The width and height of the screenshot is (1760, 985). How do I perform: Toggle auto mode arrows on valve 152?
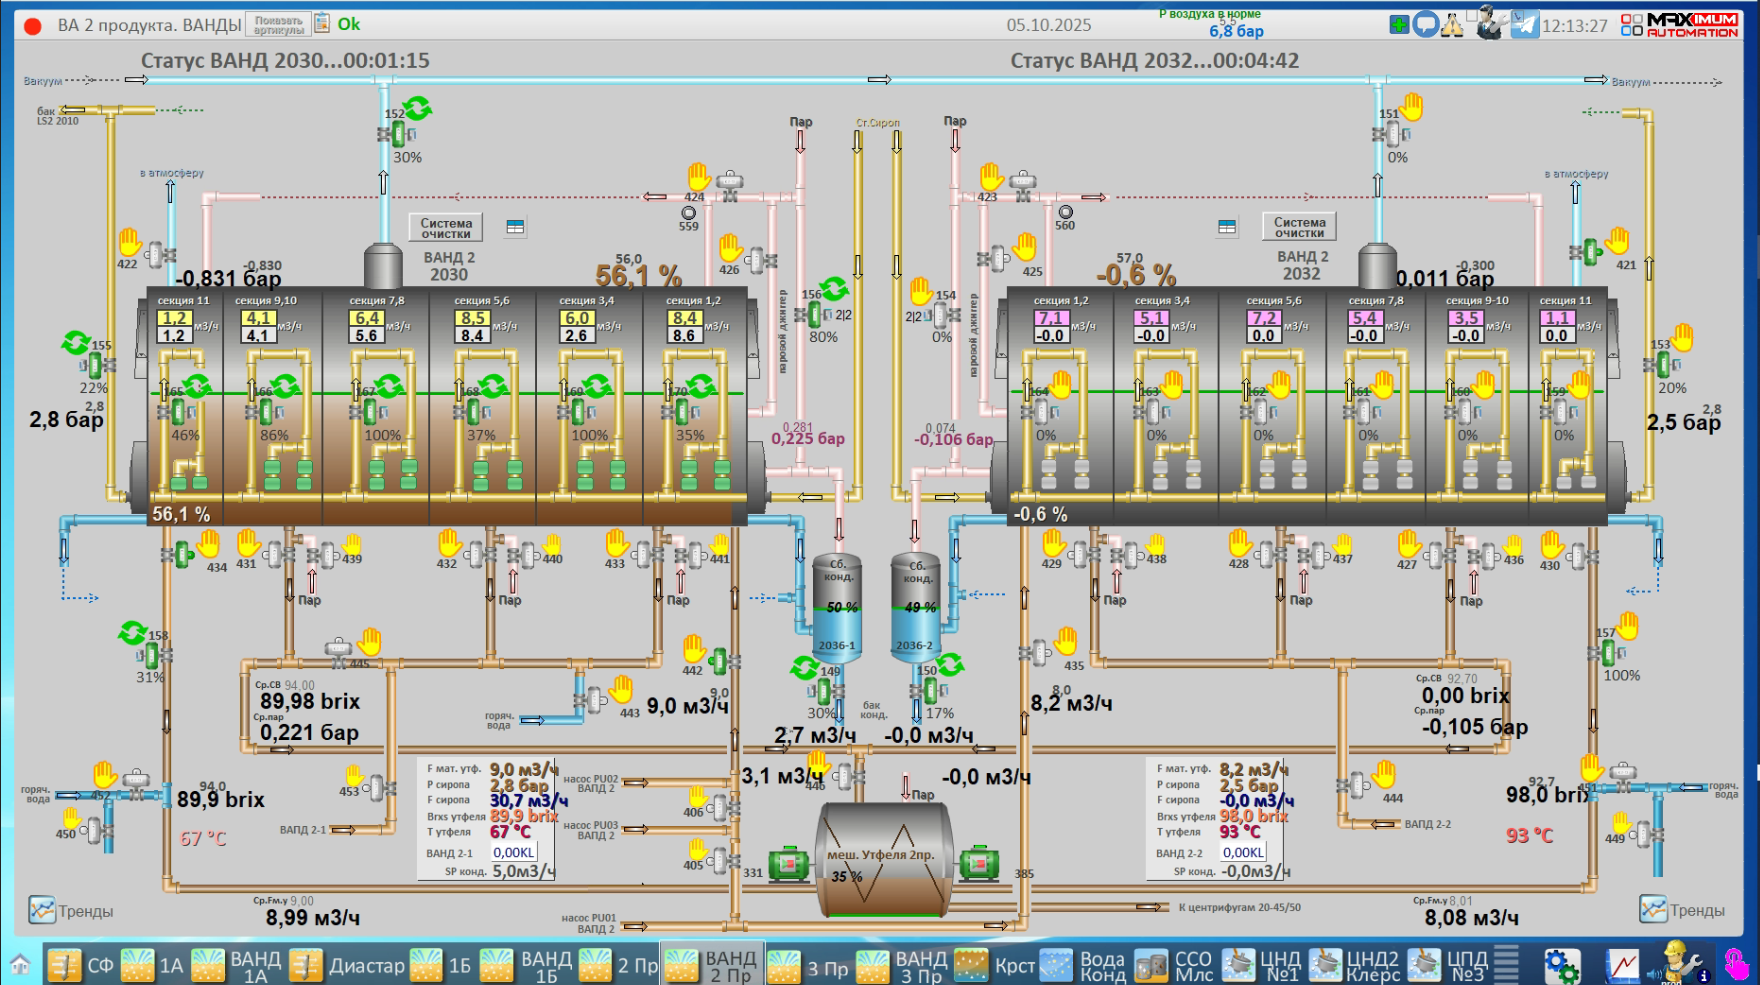(417, 108)
